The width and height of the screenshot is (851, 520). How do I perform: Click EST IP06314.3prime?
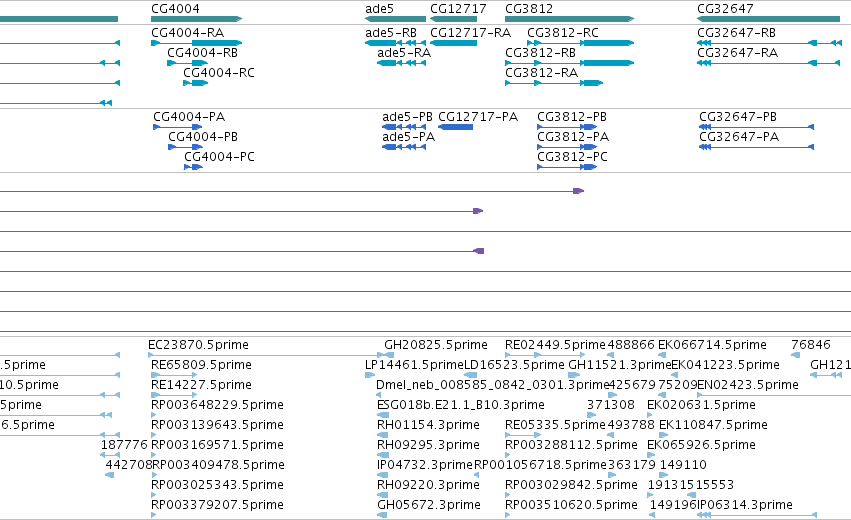click(x=745, y=505)
